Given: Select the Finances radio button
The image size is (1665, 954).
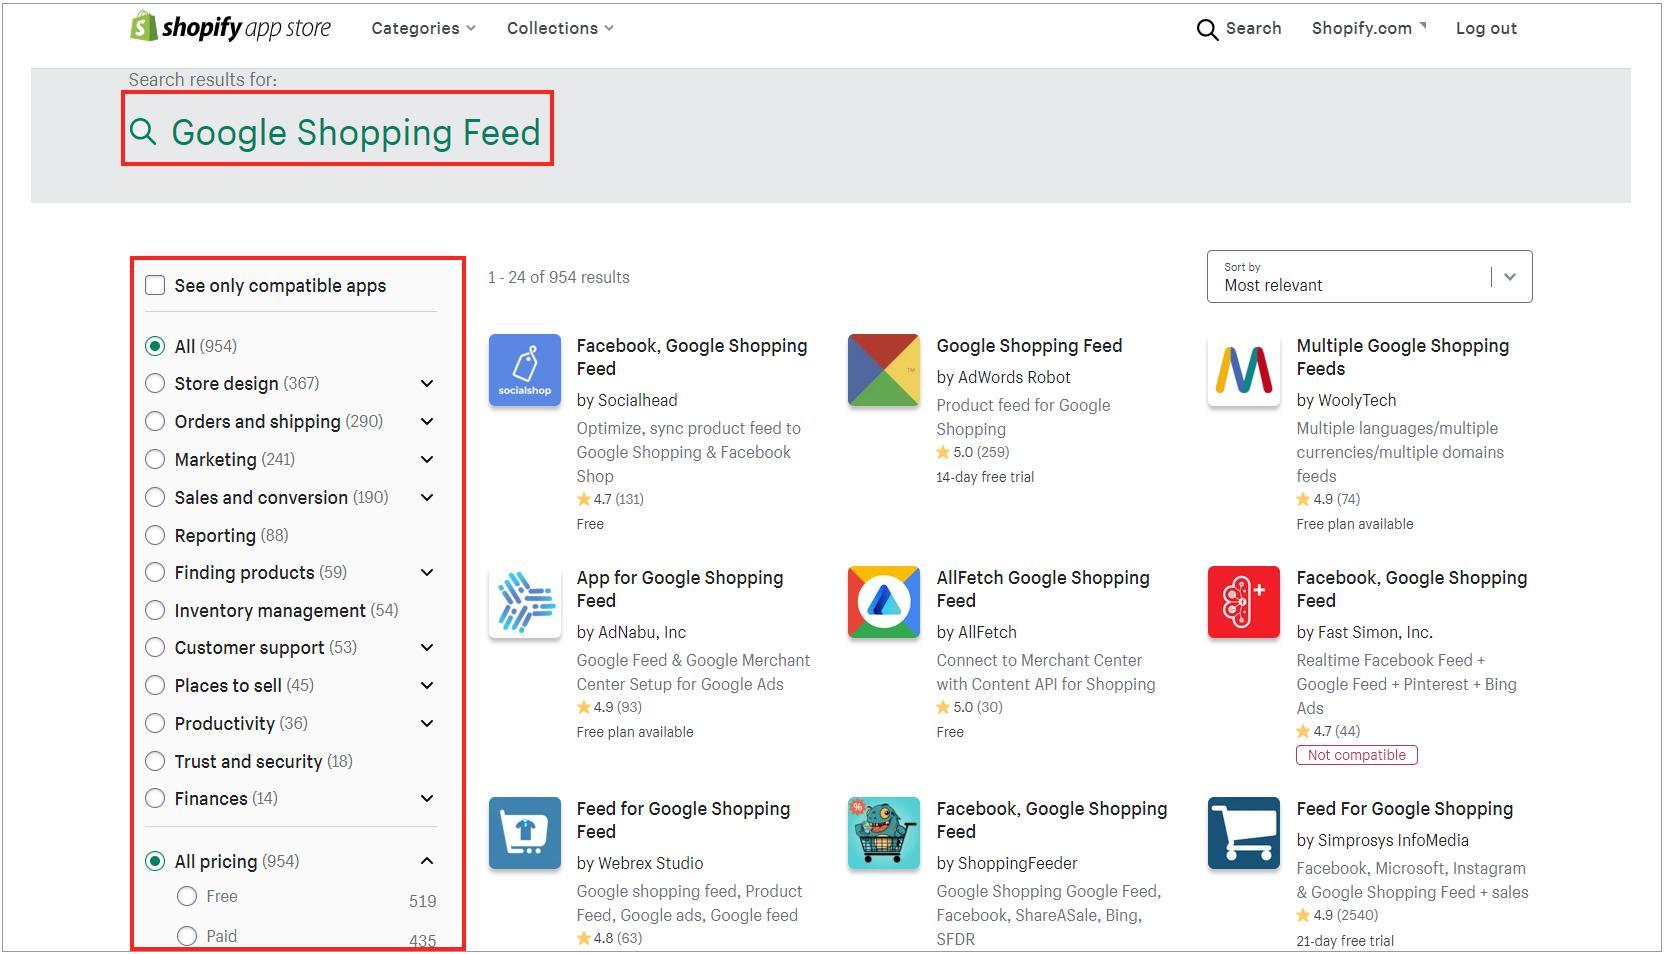Looking at the screenshot, I should coord(155,798).
